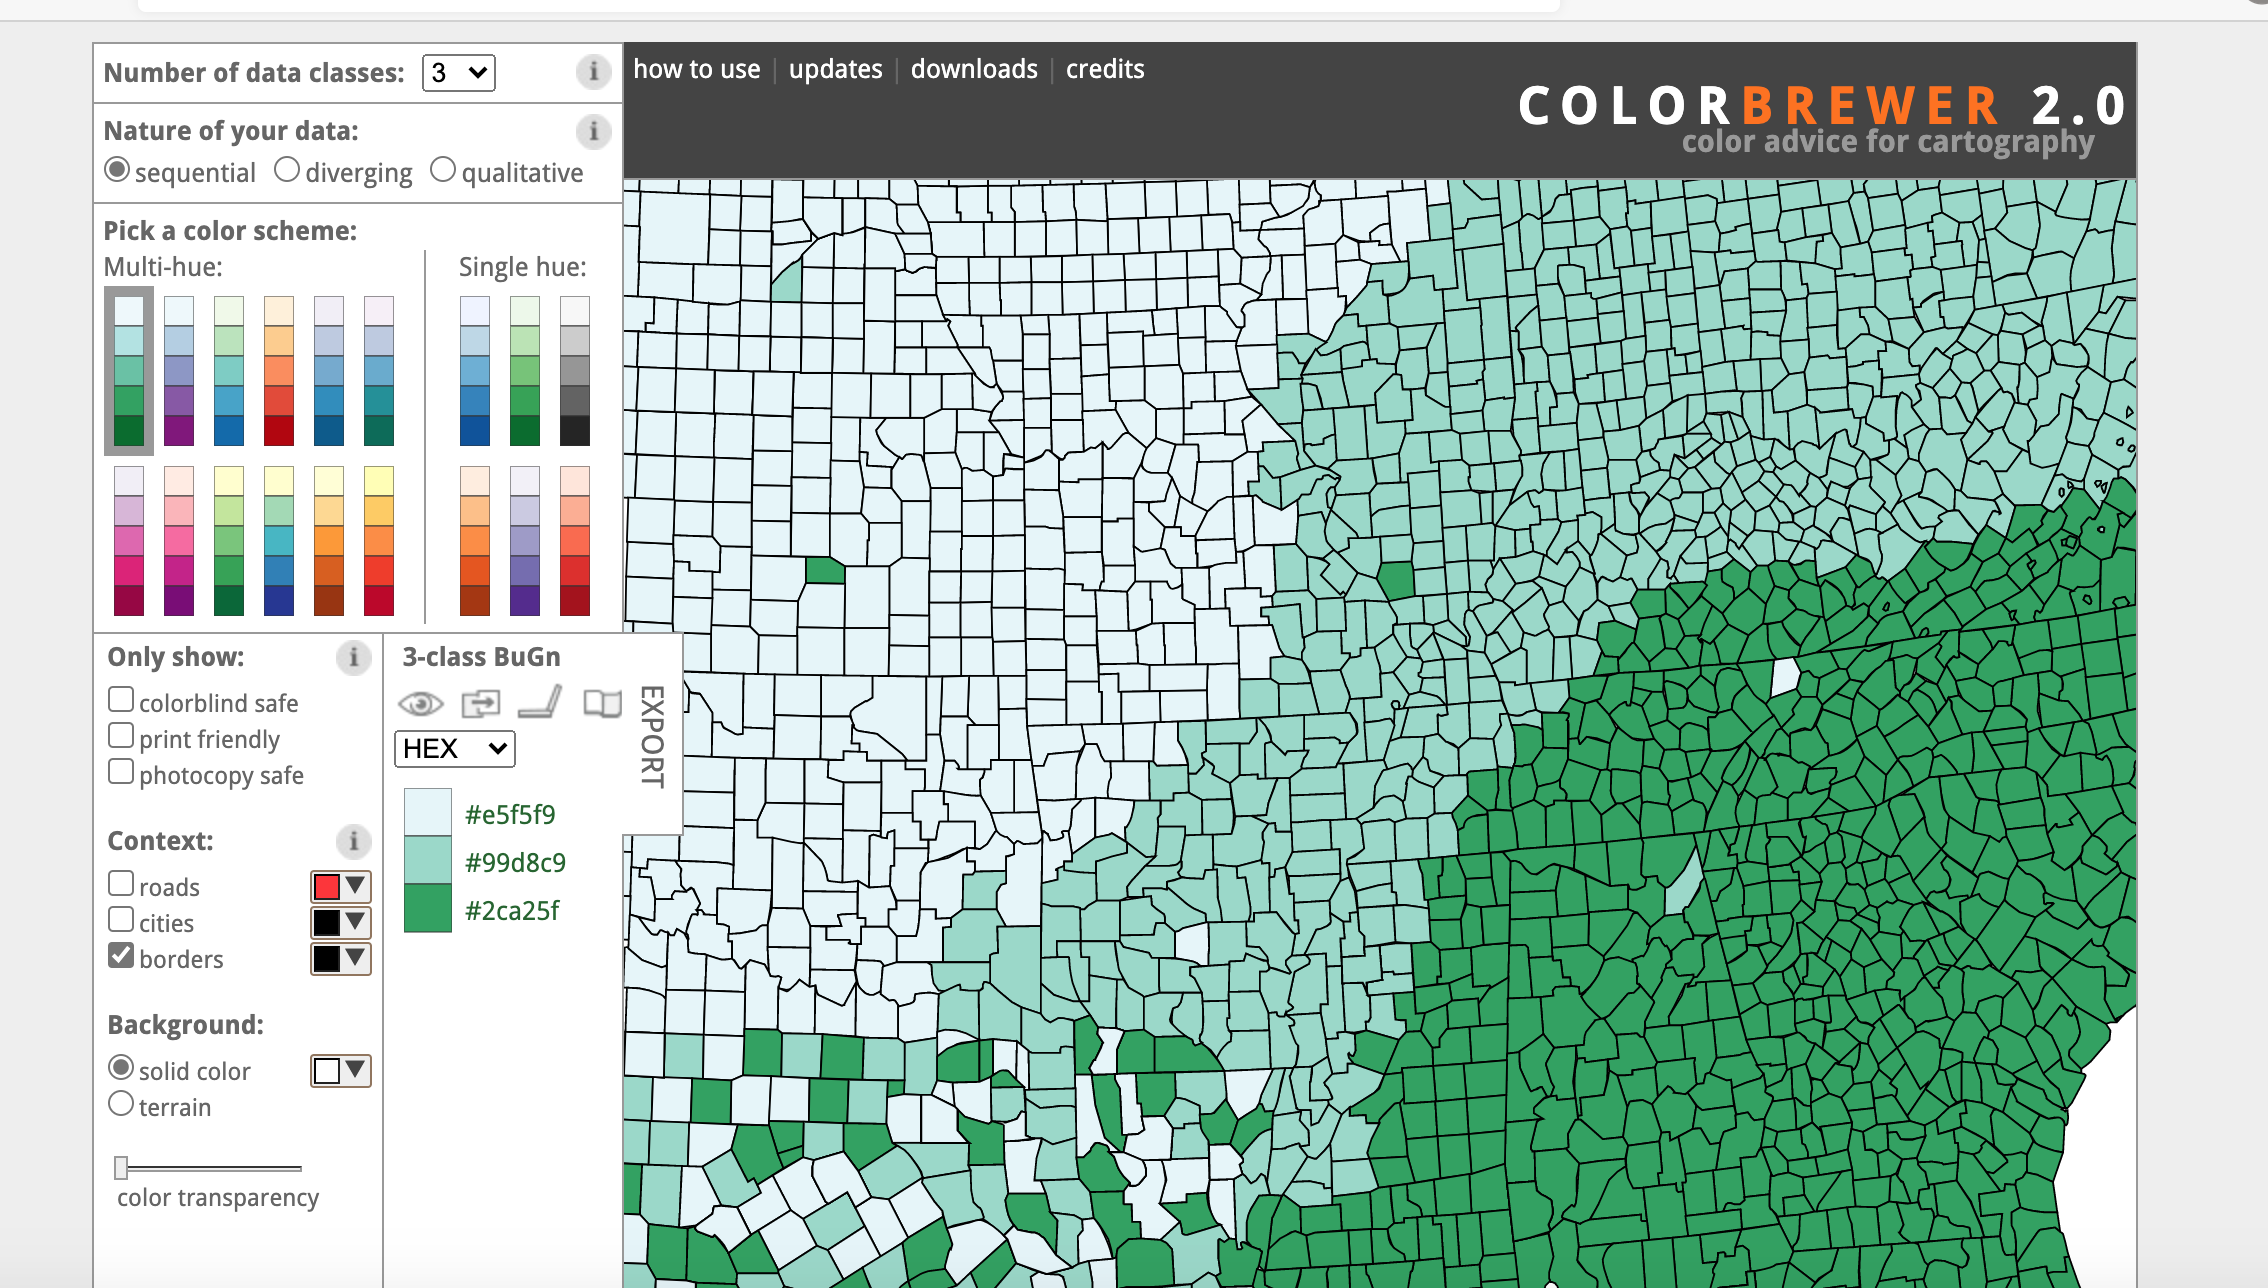The image size is (2268, 1288).
Task: Open the credits page
Action: point(1105,69)
